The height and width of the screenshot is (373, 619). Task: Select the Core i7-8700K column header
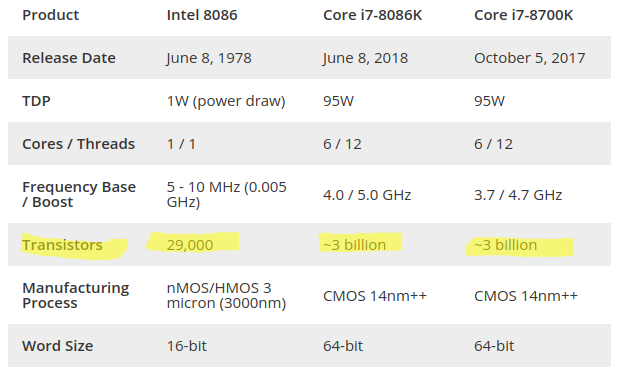(x=523, y=15)
